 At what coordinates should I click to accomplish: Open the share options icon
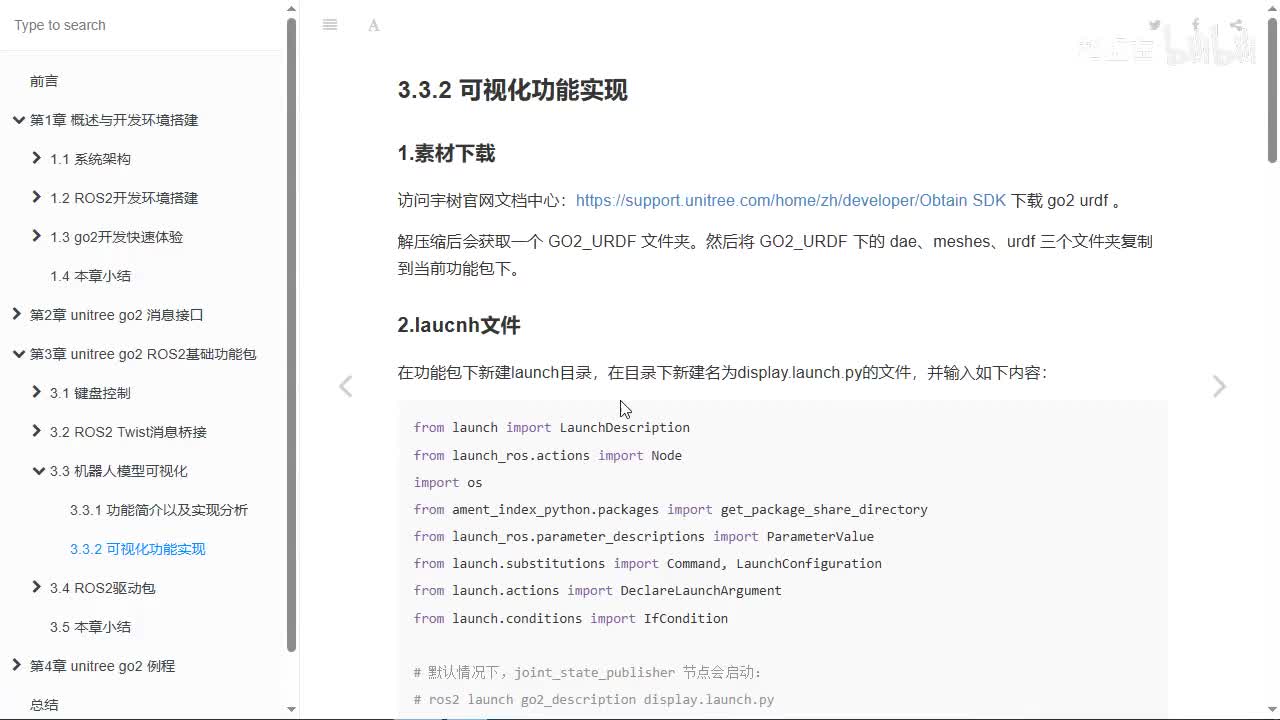point(1237,25)
